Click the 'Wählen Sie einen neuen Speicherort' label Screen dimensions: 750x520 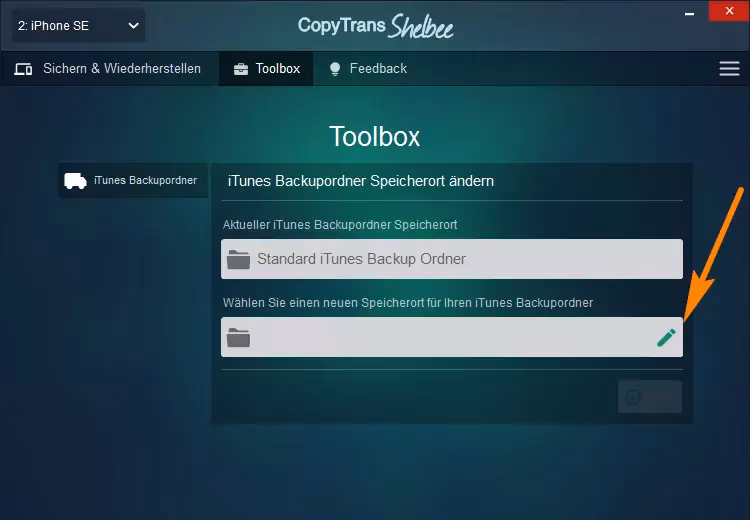point(408,303)
